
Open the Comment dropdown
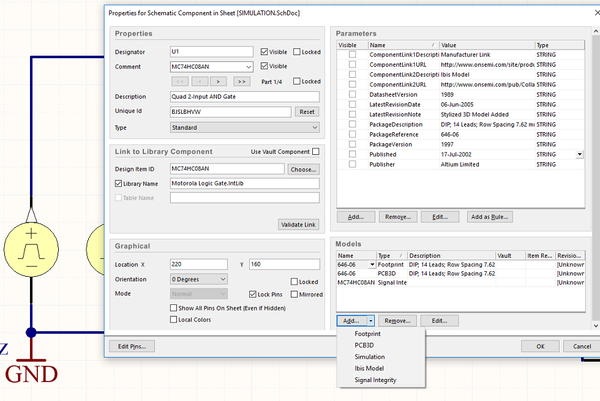click(249, 67)
